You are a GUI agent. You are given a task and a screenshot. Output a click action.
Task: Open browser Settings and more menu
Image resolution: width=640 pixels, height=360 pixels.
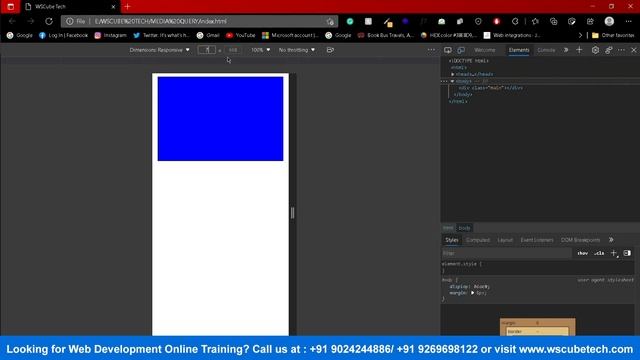click(x=629, y=21)
